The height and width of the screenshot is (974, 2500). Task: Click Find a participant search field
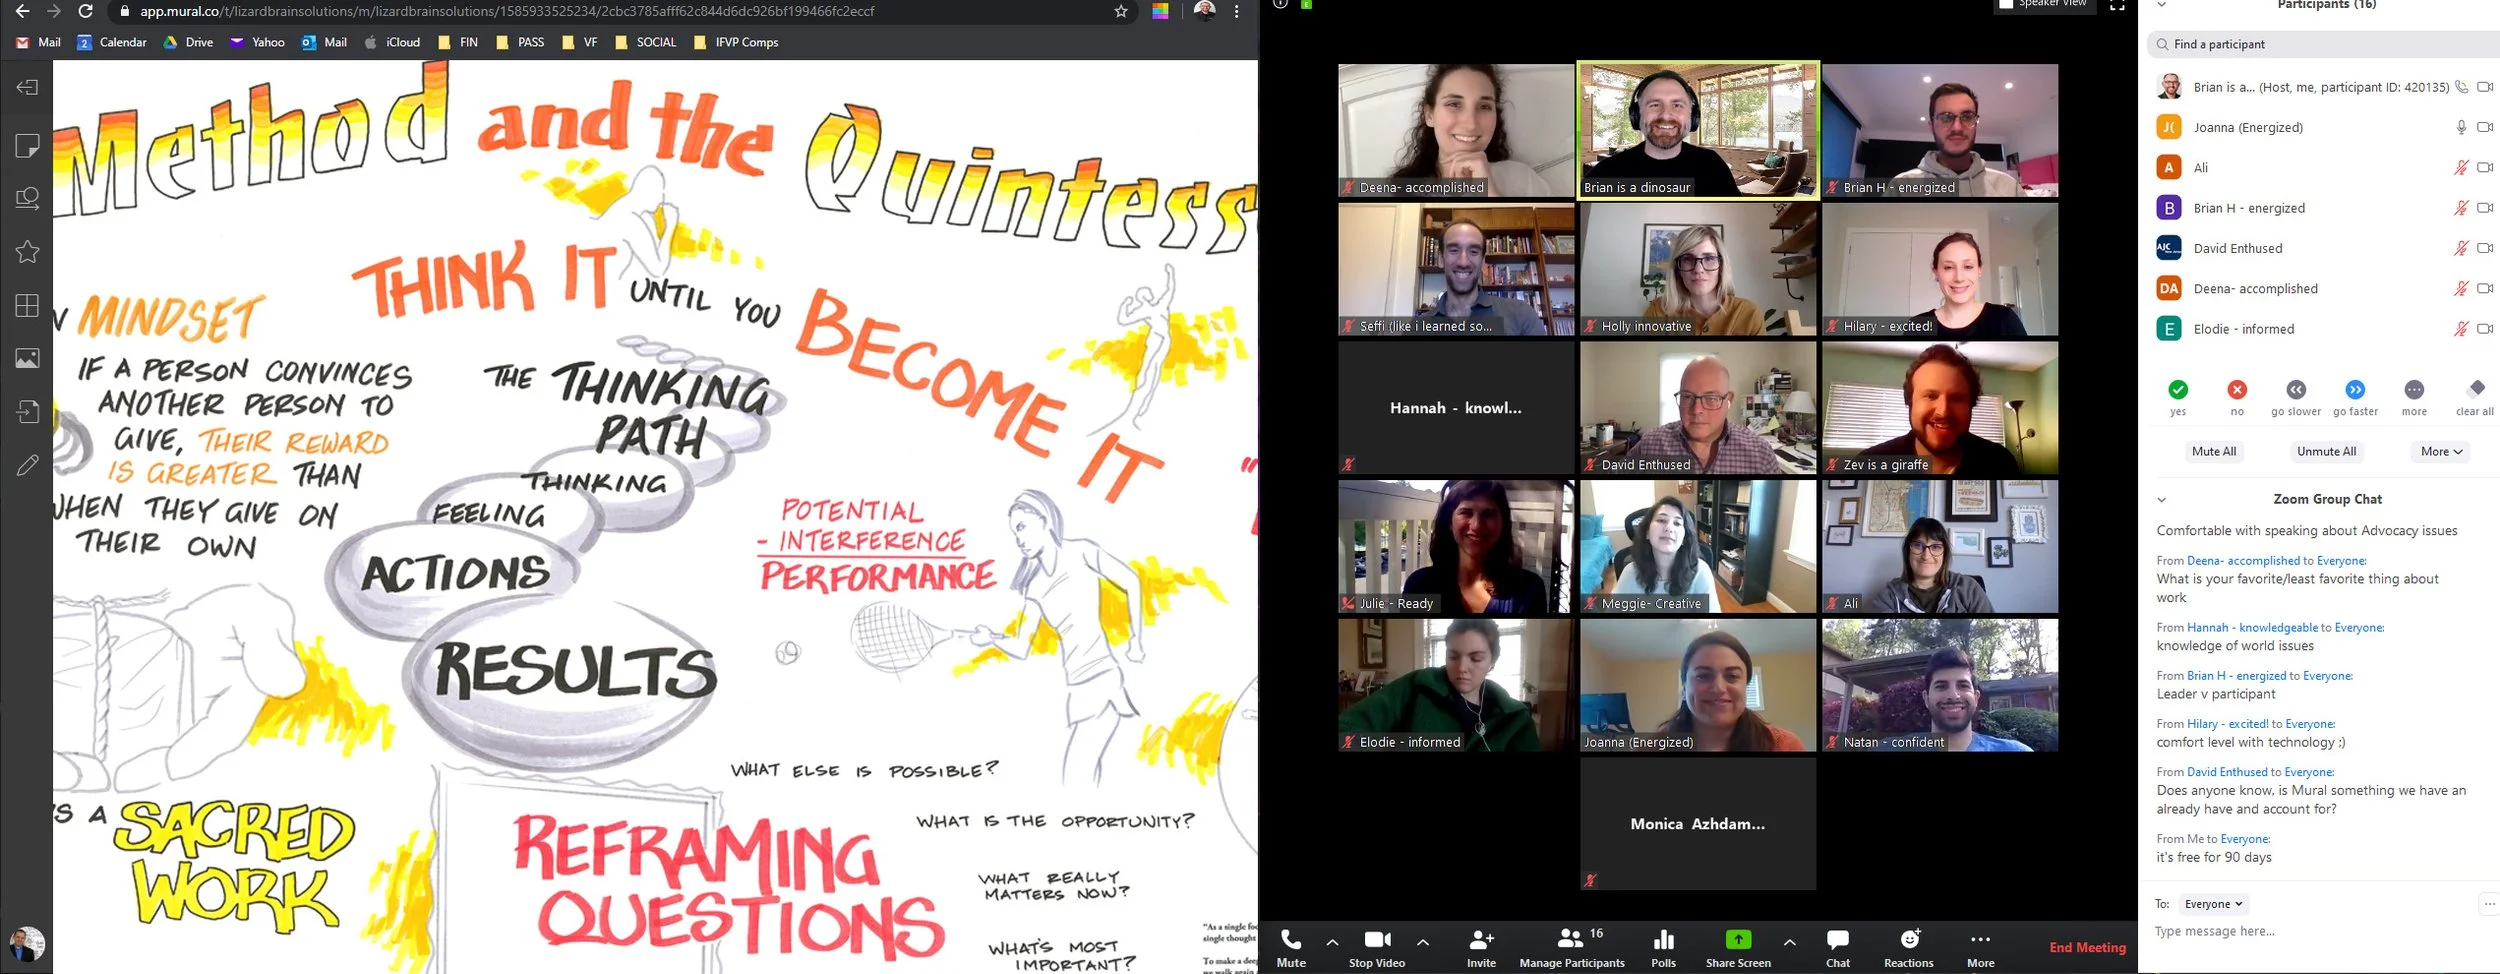coord(2323,44)
